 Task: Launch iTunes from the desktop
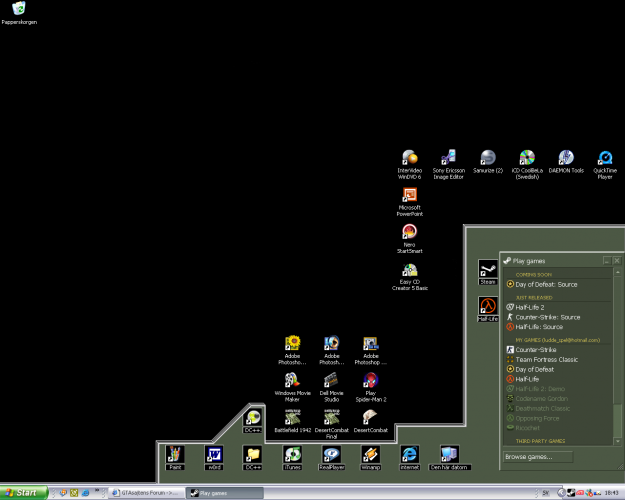pyautogui.click(x=292, y=454)
